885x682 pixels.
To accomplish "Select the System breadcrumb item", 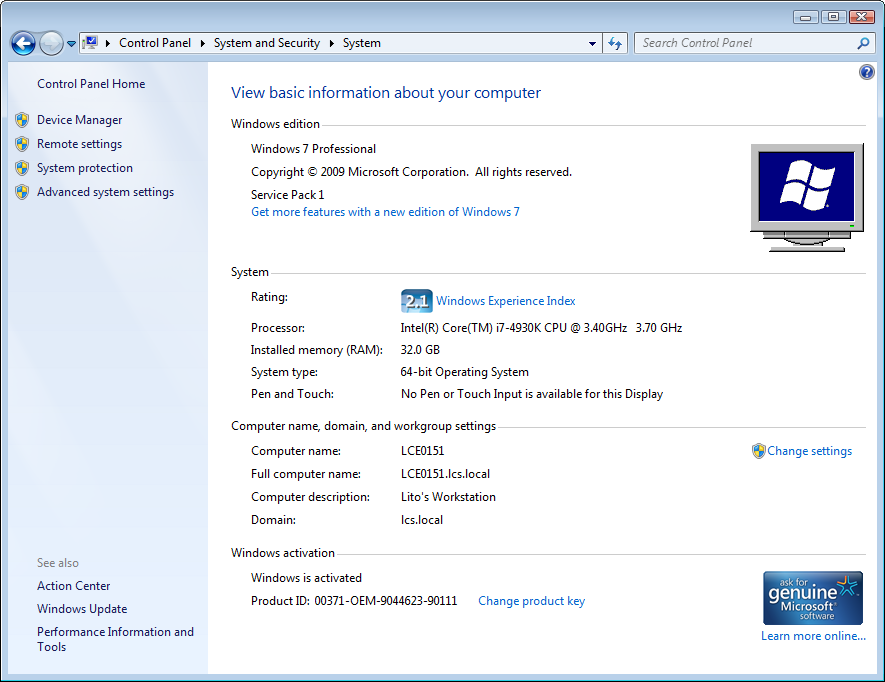I will pyautogui.click(x=362, y=43).
